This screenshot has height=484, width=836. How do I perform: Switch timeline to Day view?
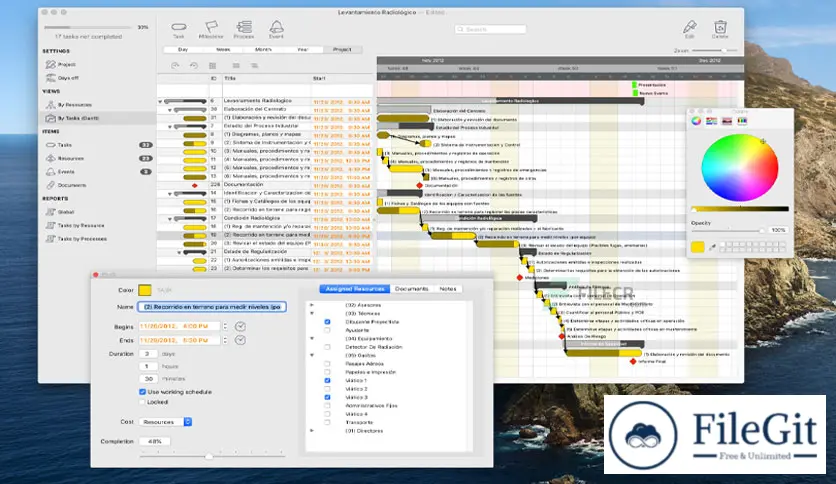(183, 50)
